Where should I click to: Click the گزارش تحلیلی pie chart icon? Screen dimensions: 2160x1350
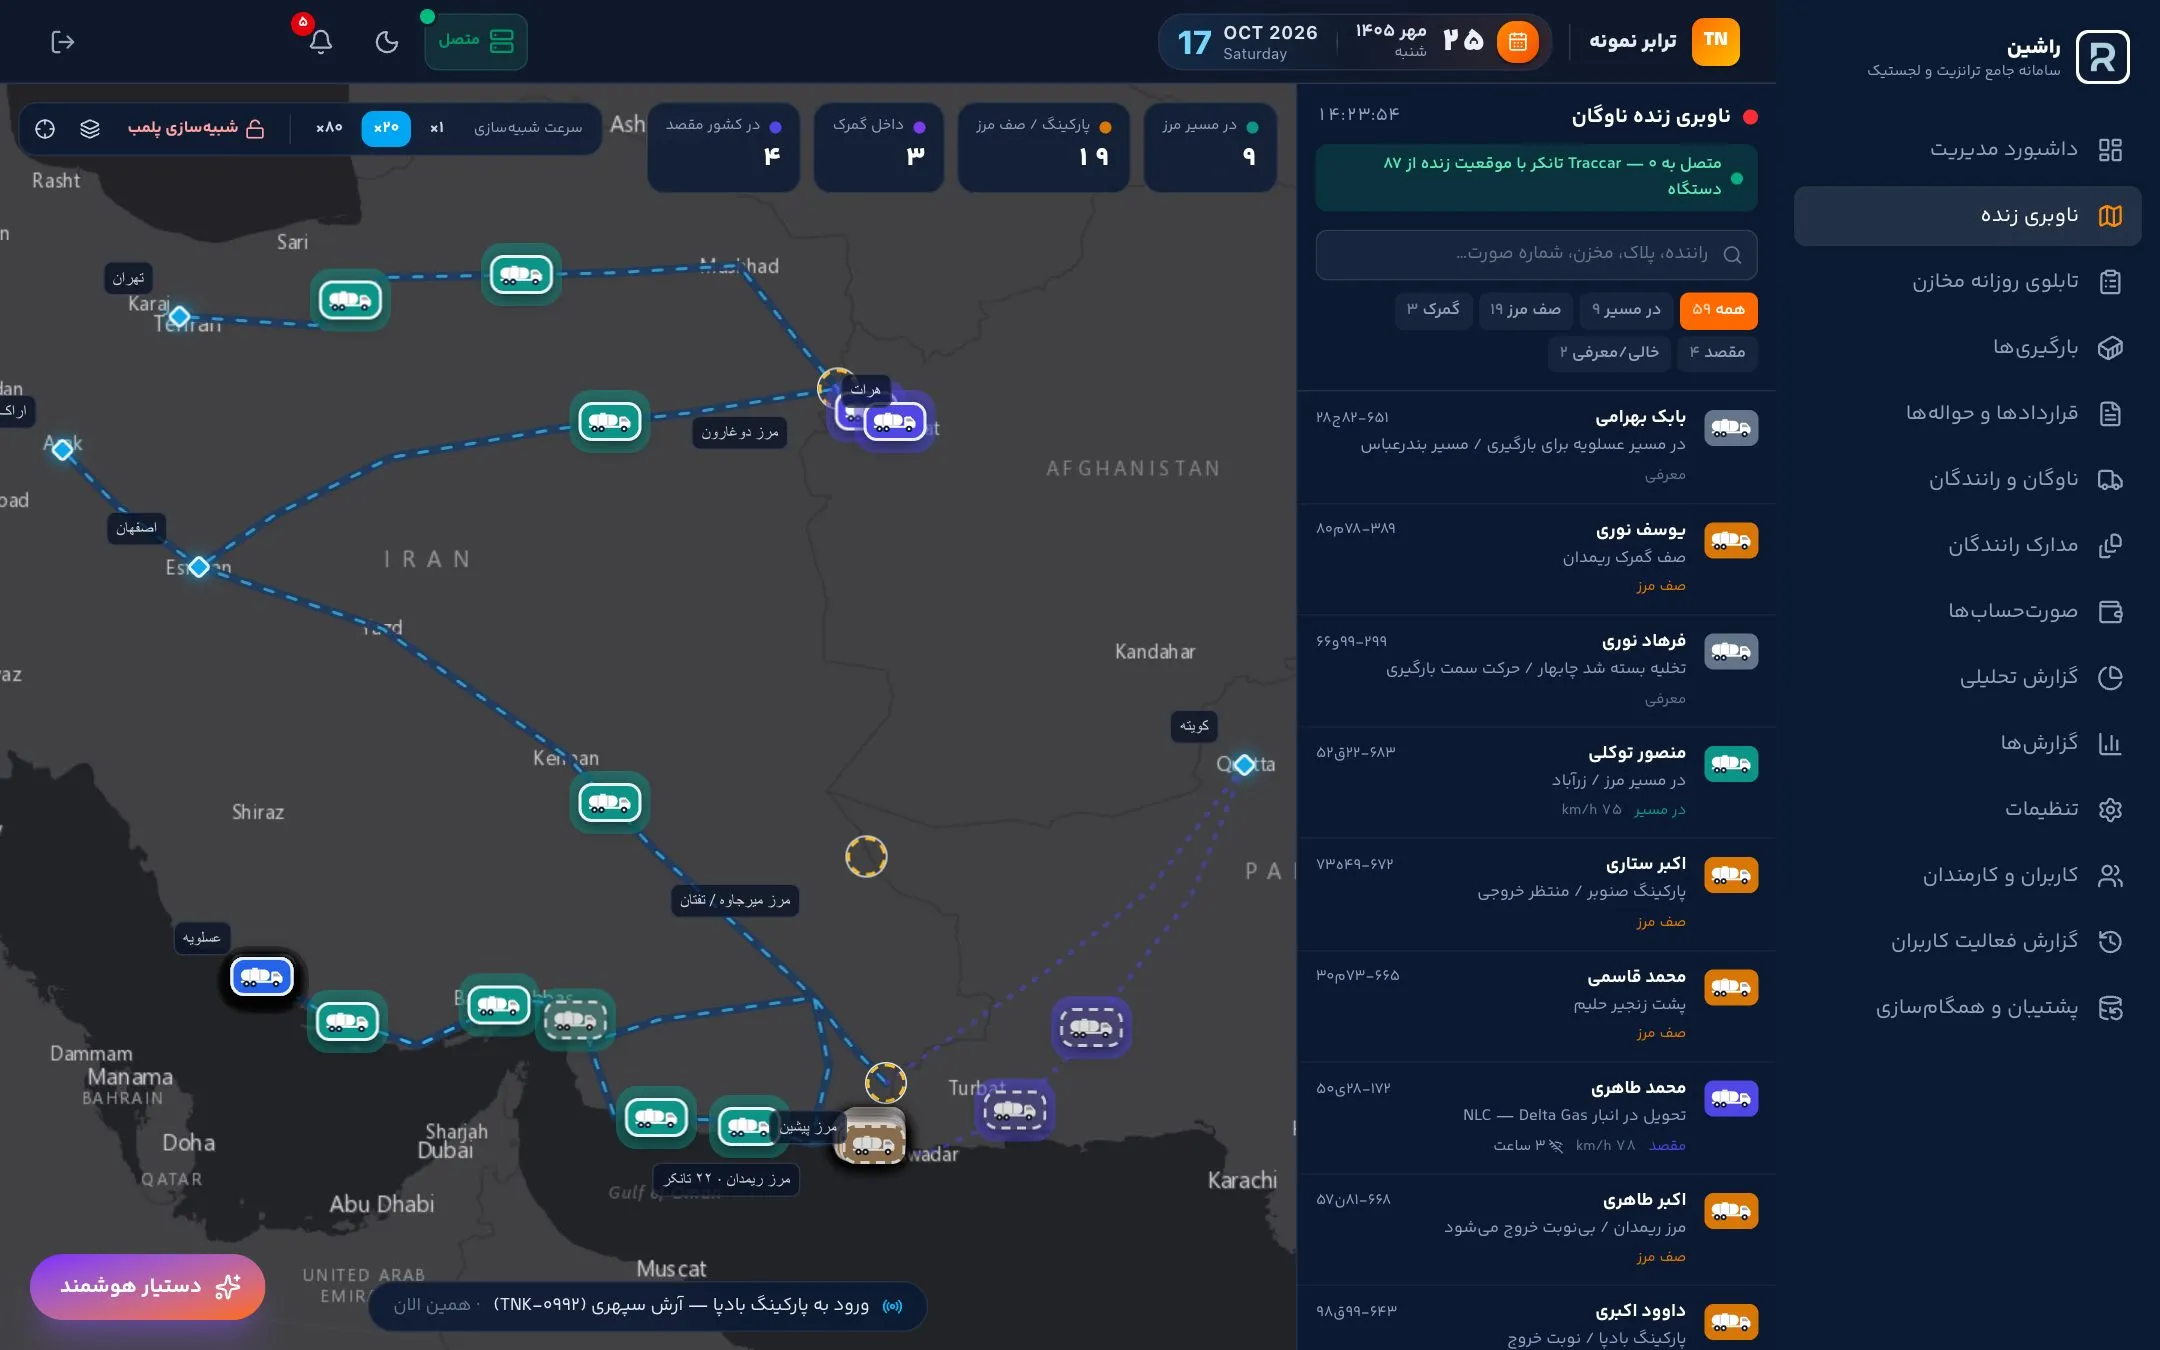(x=2110, y=678)
